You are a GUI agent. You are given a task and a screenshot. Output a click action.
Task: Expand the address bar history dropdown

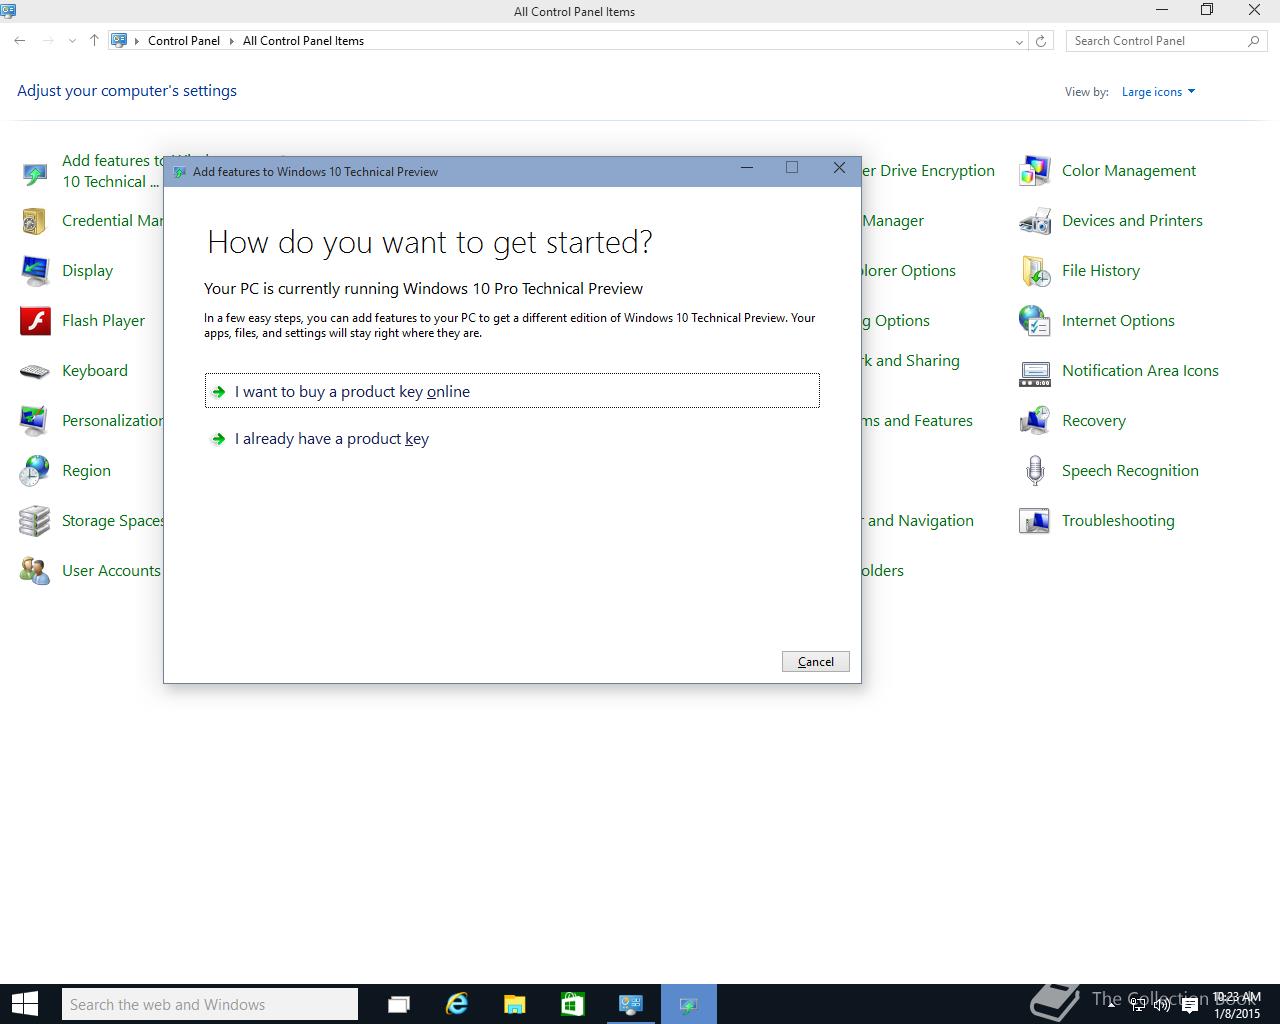1019,41
